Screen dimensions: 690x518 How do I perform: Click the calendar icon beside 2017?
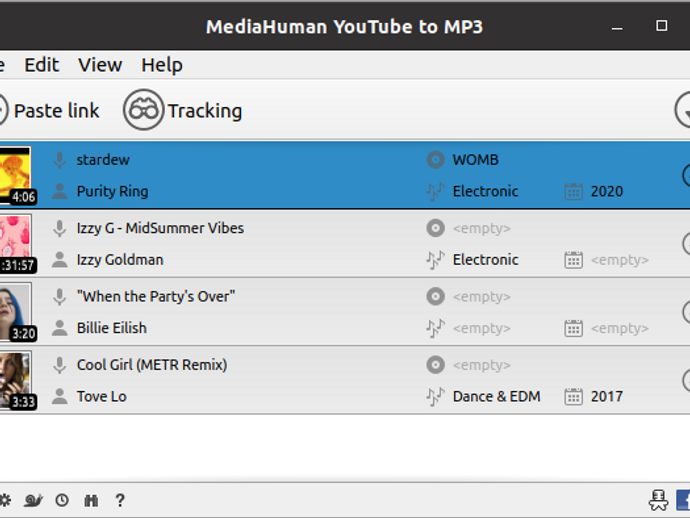(x=573, y=397)
